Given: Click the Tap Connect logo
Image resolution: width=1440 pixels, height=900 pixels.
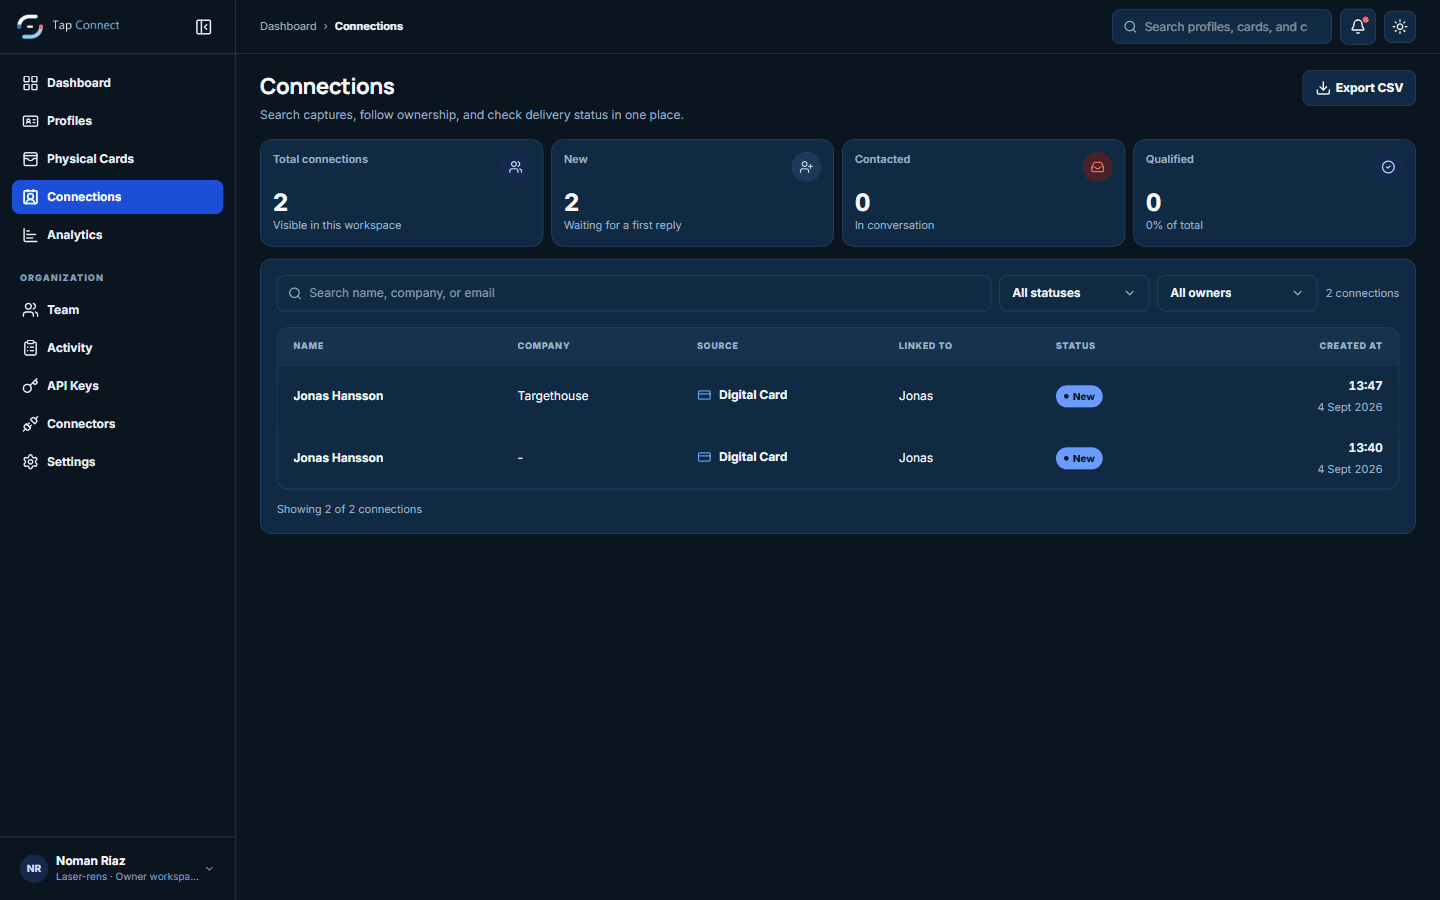Looking at the screenshot, I should (x=30, y=27).
